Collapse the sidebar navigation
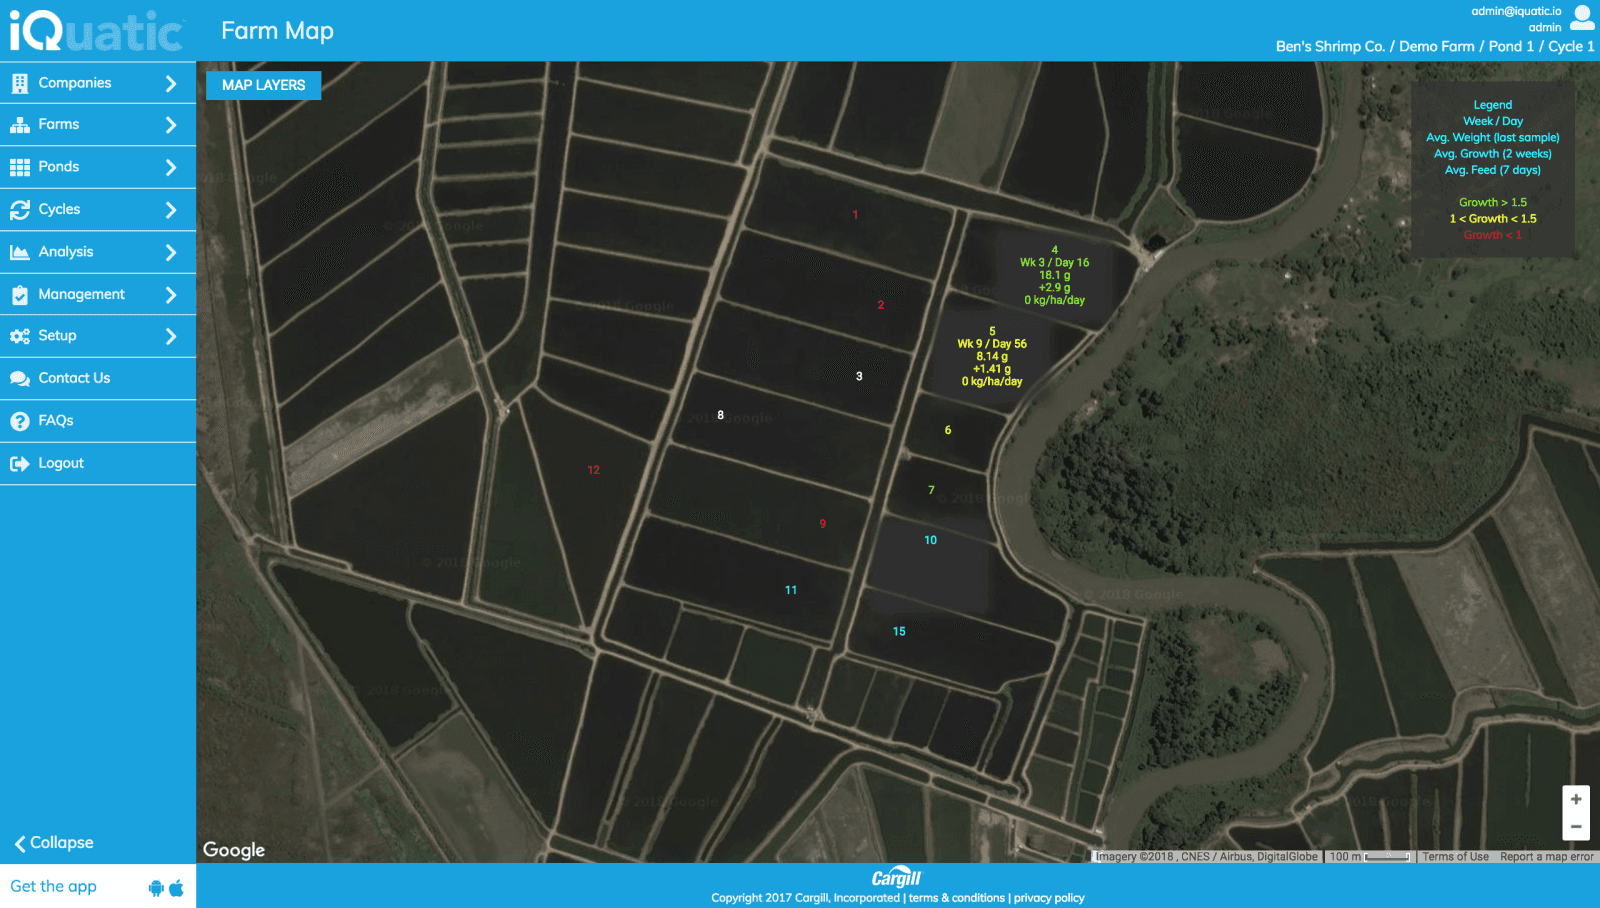This screenshot has width=1600, height=908. tap(54, 843)
